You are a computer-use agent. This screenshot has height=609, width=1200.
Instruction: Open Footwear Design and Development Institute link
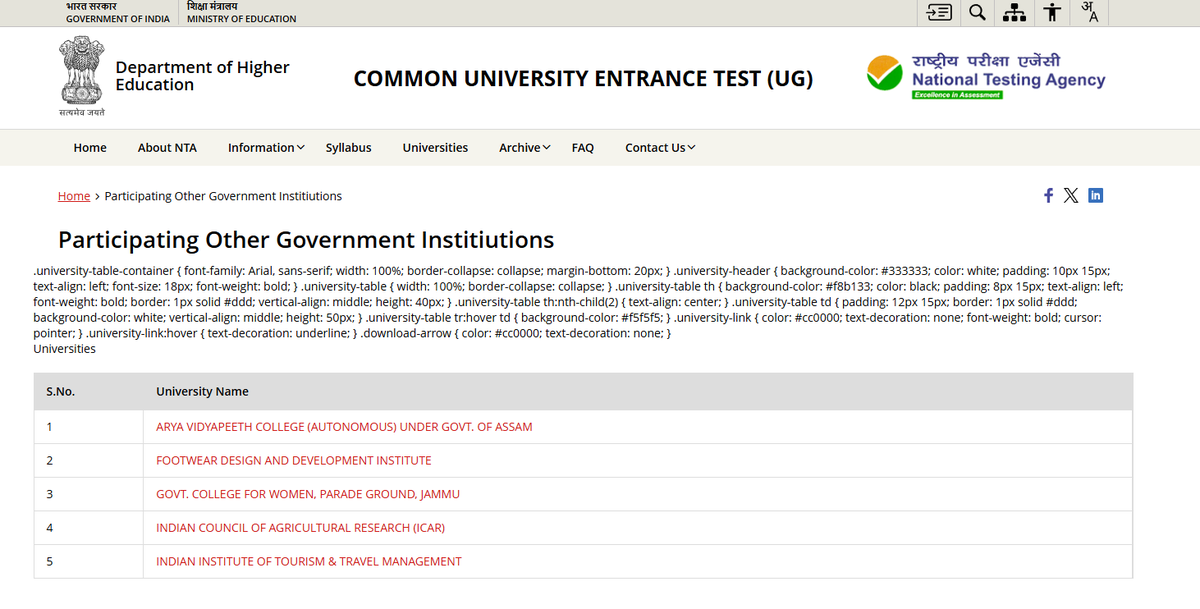click(x=294, y=461)
